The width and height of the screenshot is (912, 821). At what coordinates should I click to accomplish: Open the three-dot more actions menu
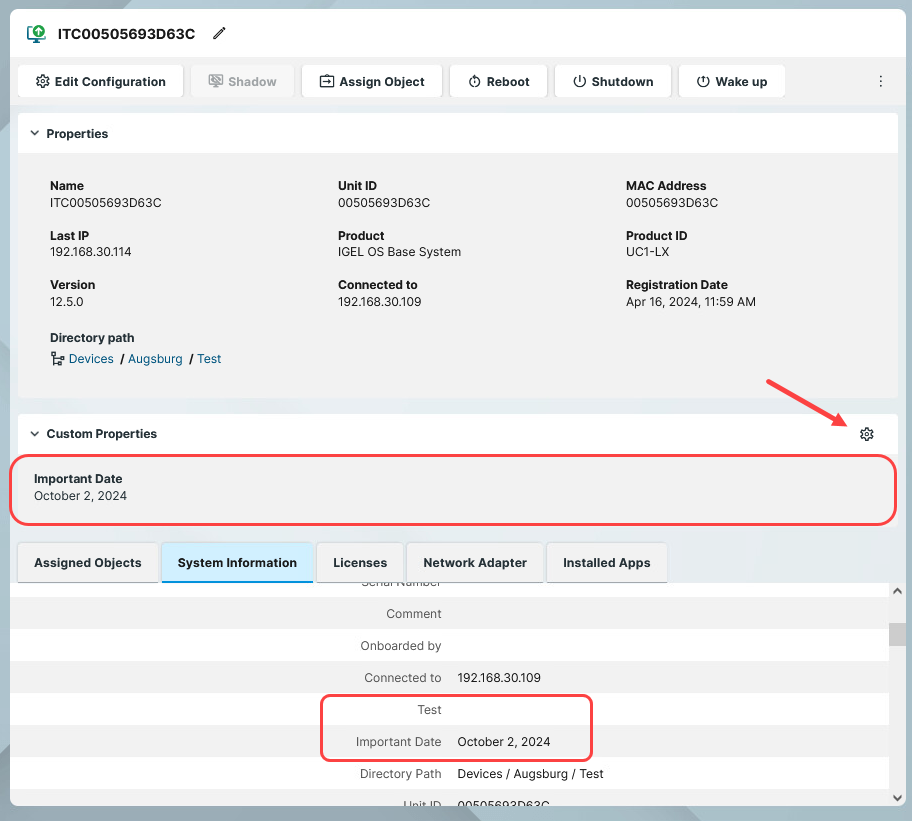880,82
